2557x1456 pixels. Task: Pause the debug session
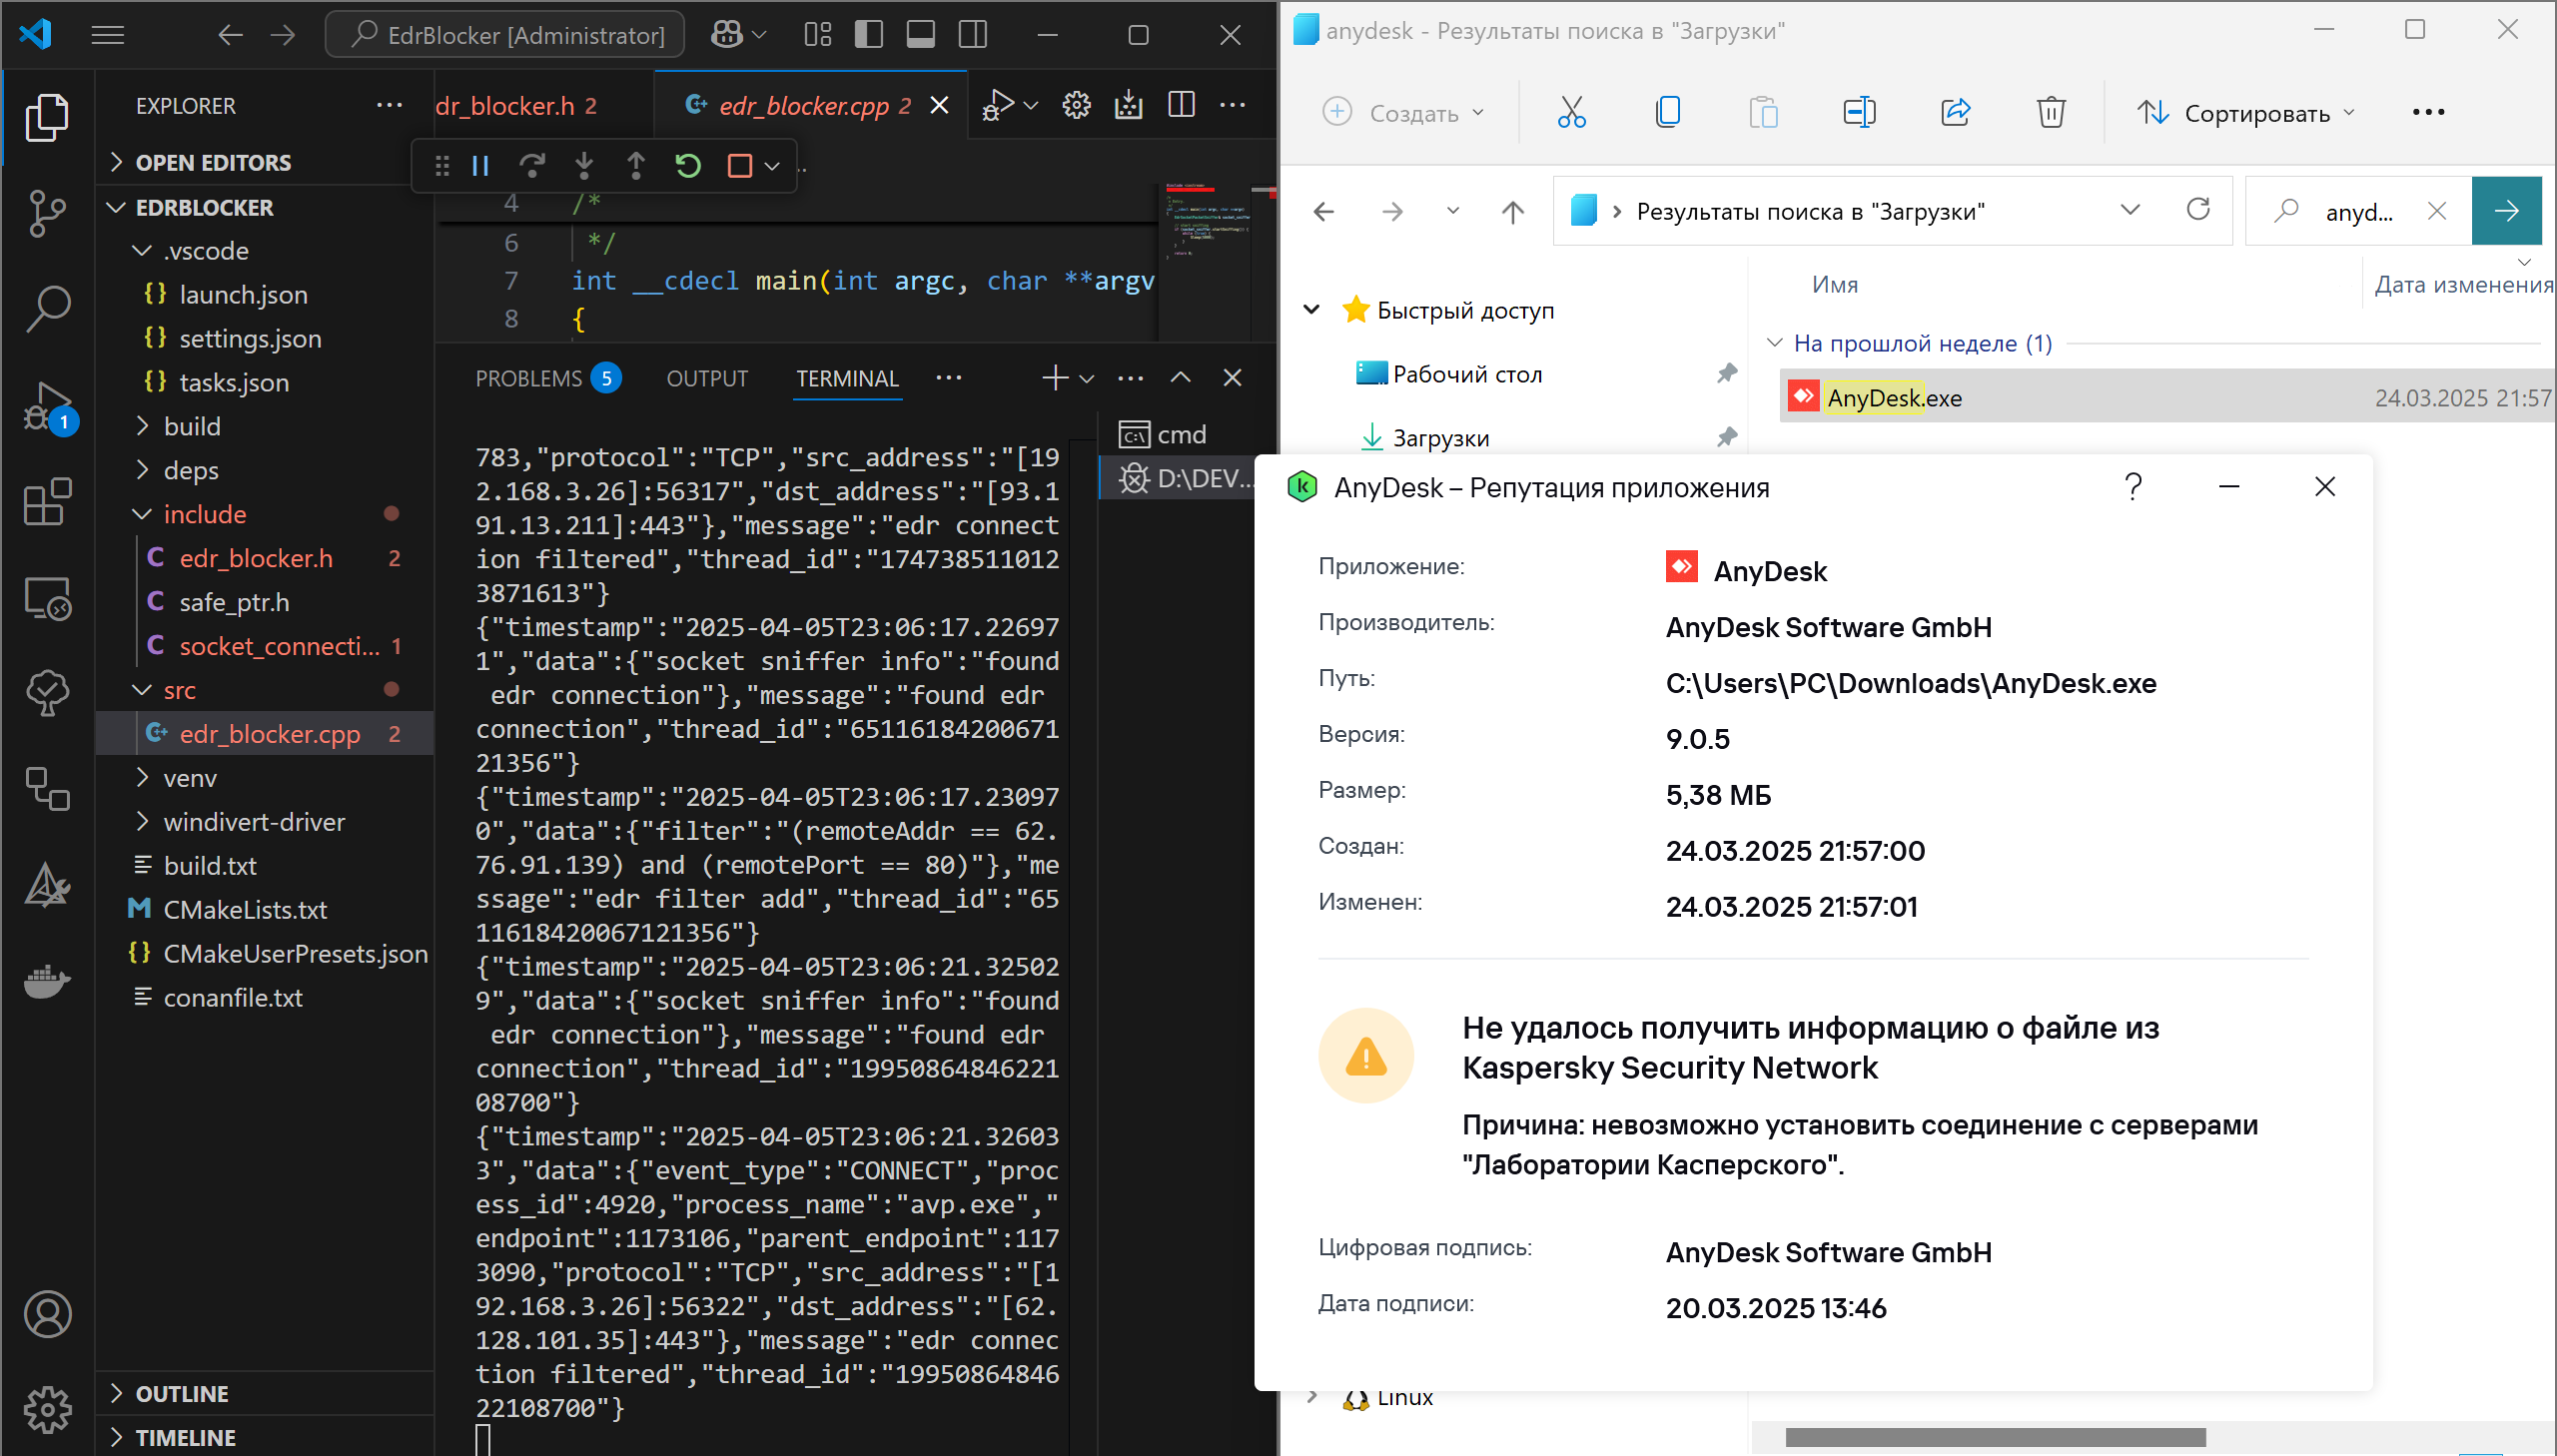(480, 166)
